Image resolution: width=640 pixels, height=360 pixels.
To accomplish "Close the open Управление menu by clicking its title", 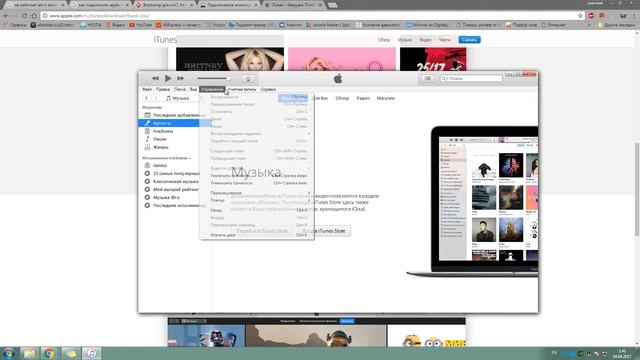I will [212, 89].
